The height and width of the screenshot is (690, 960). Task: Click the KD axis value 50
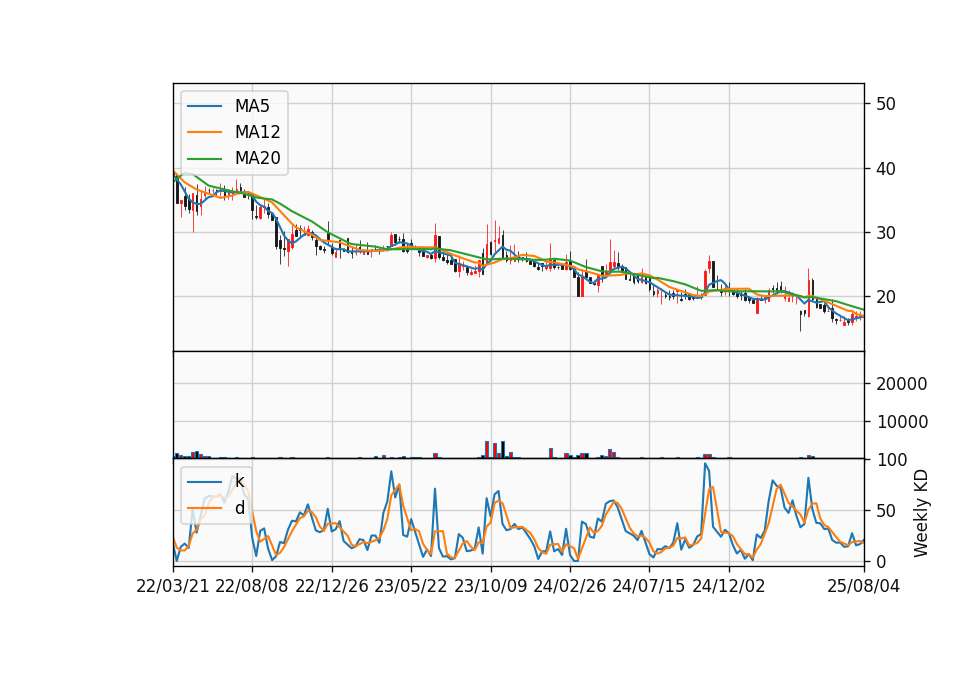(886, 511)
